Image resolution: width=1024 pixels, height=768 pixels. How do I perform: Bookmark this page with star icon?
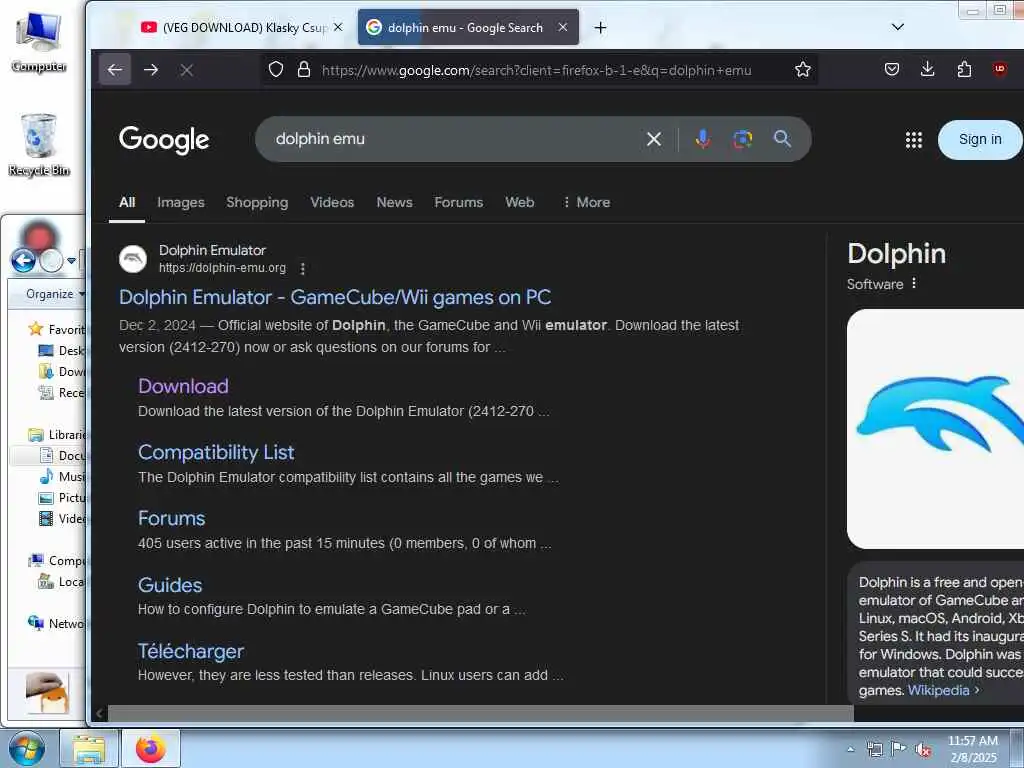coord(803,70)
